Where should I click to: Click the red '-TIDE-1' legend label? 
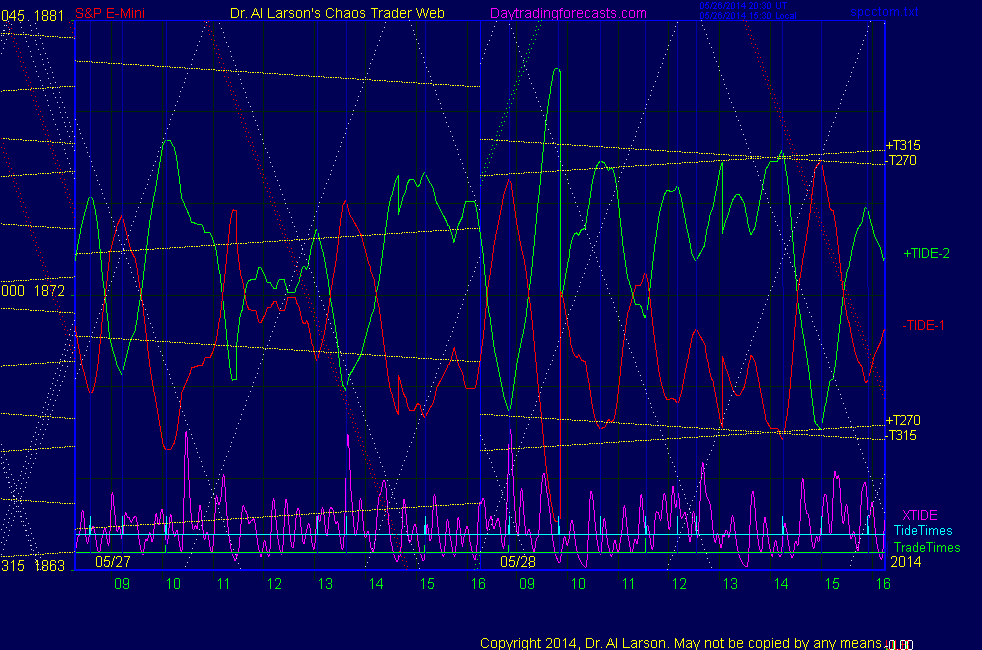click(x=923, y=325)
